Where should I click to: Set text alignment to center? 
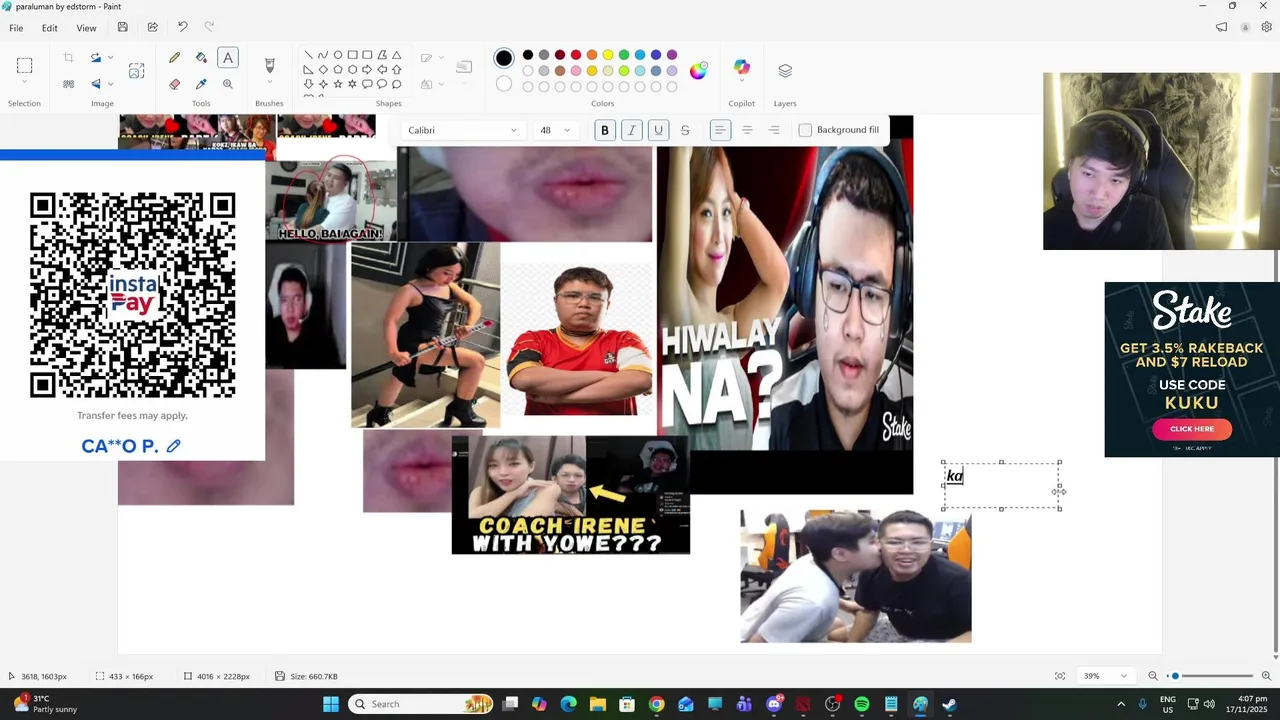click(747, 130)
